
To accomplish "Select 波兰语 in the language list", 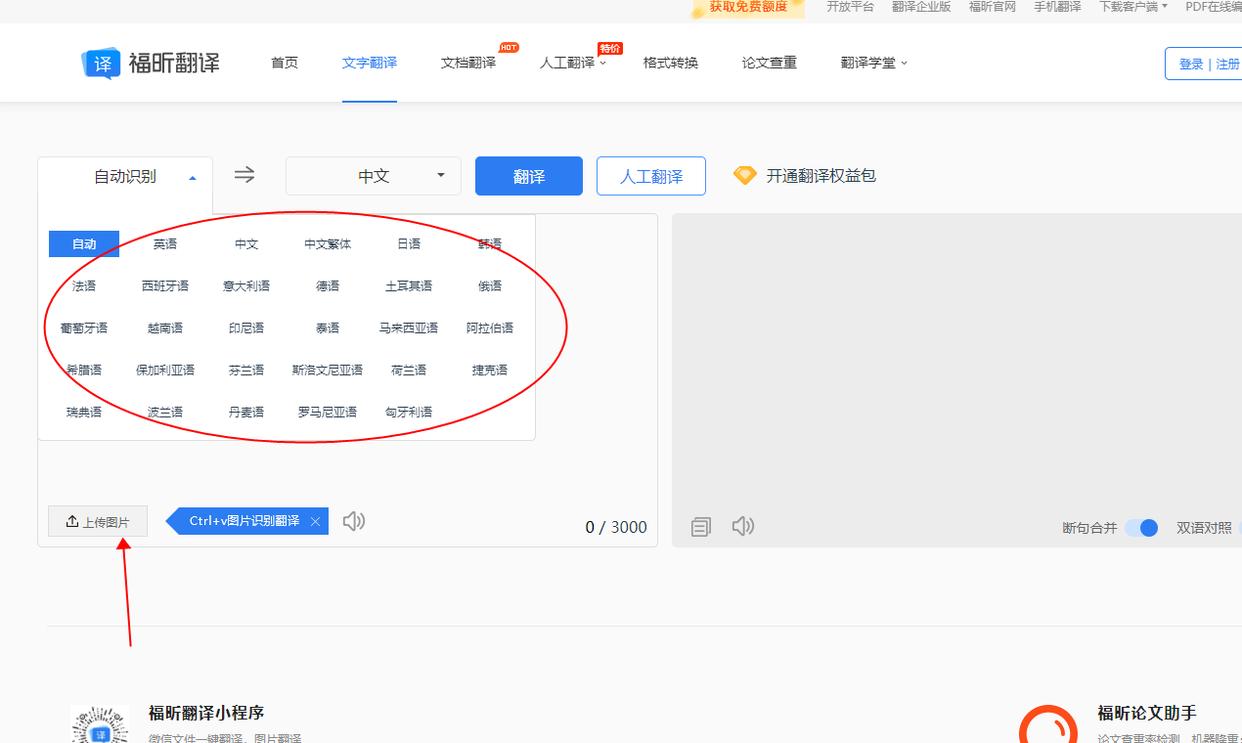I will [165, 412].
